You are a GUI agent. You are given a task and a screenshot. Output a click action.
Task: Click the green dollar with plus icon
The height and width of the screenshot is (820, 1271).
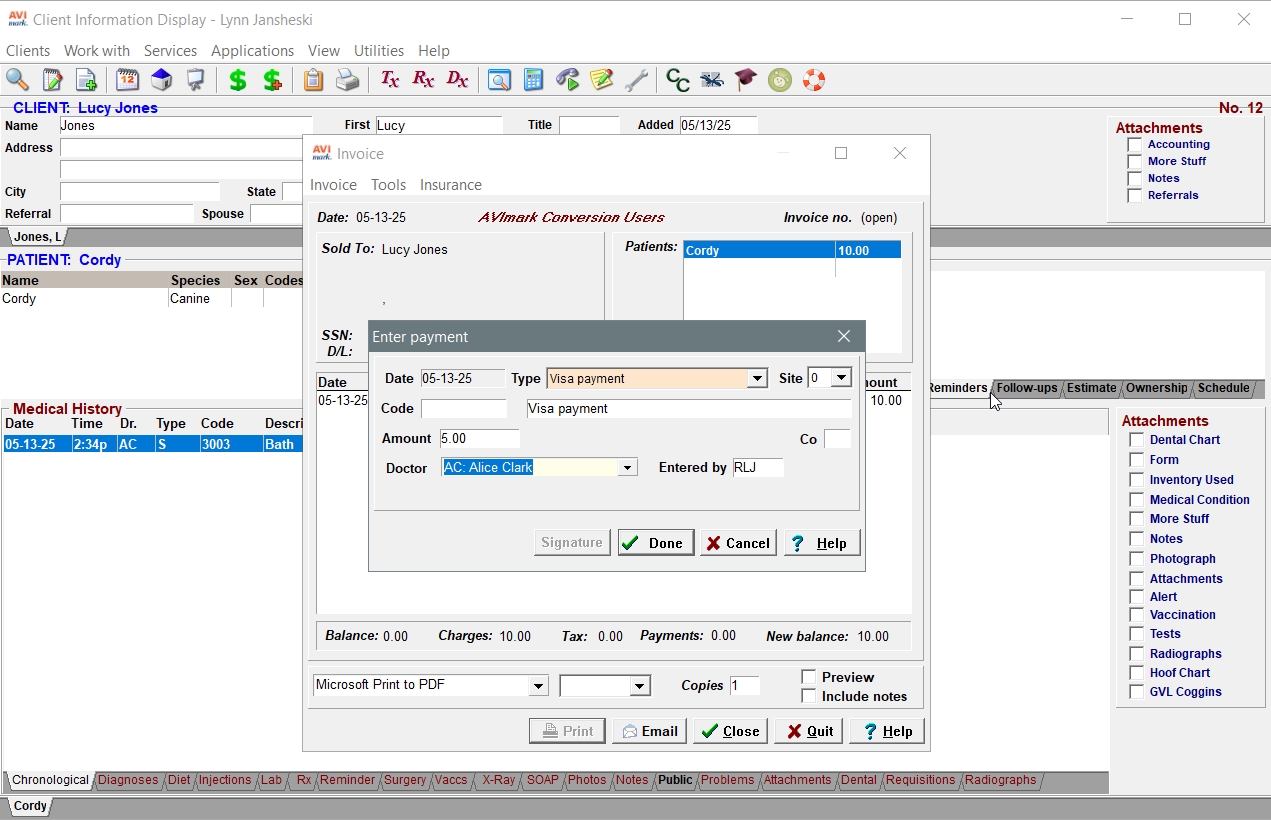[272, 80]
